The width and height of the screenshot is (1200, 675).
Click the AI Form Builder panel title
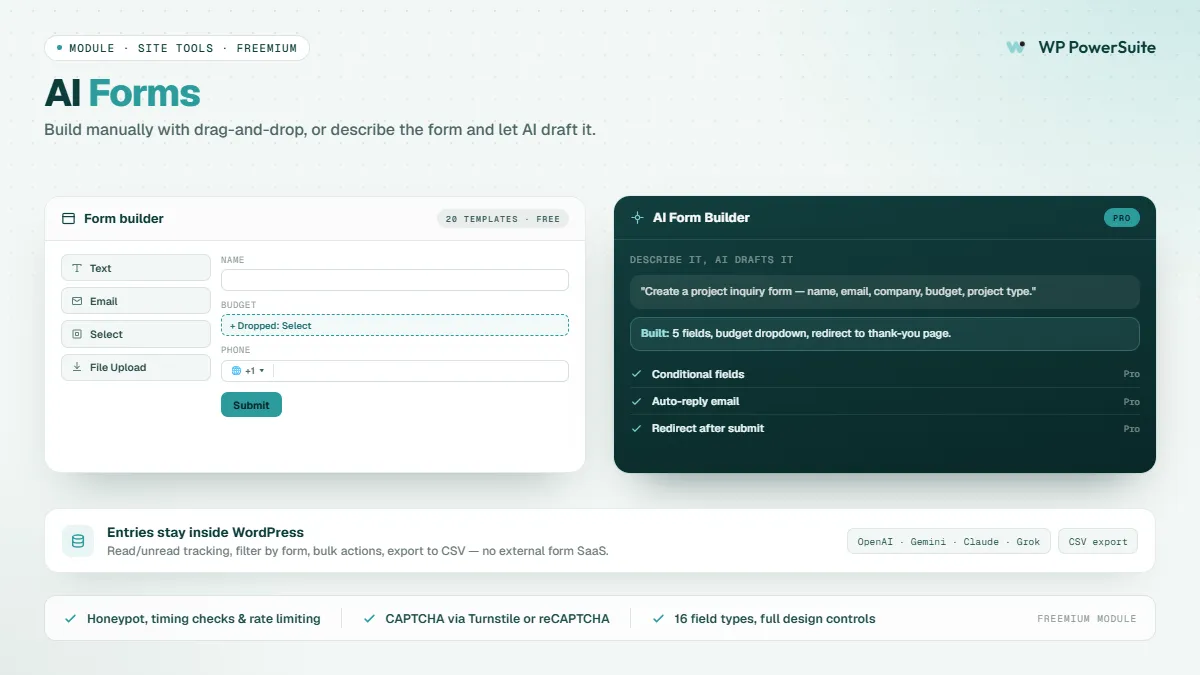click(701, 217)
